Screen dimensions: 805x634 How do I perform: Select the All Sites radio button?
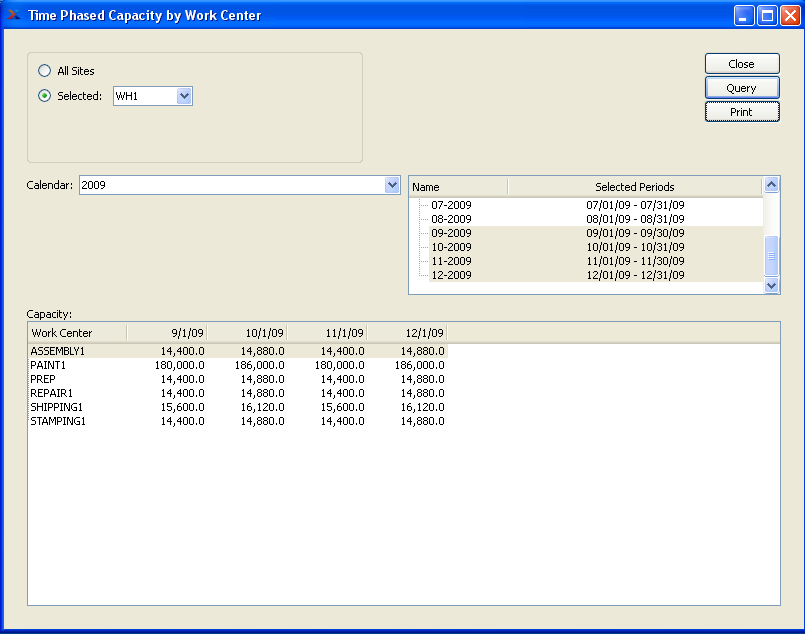(x=44, y=71)
